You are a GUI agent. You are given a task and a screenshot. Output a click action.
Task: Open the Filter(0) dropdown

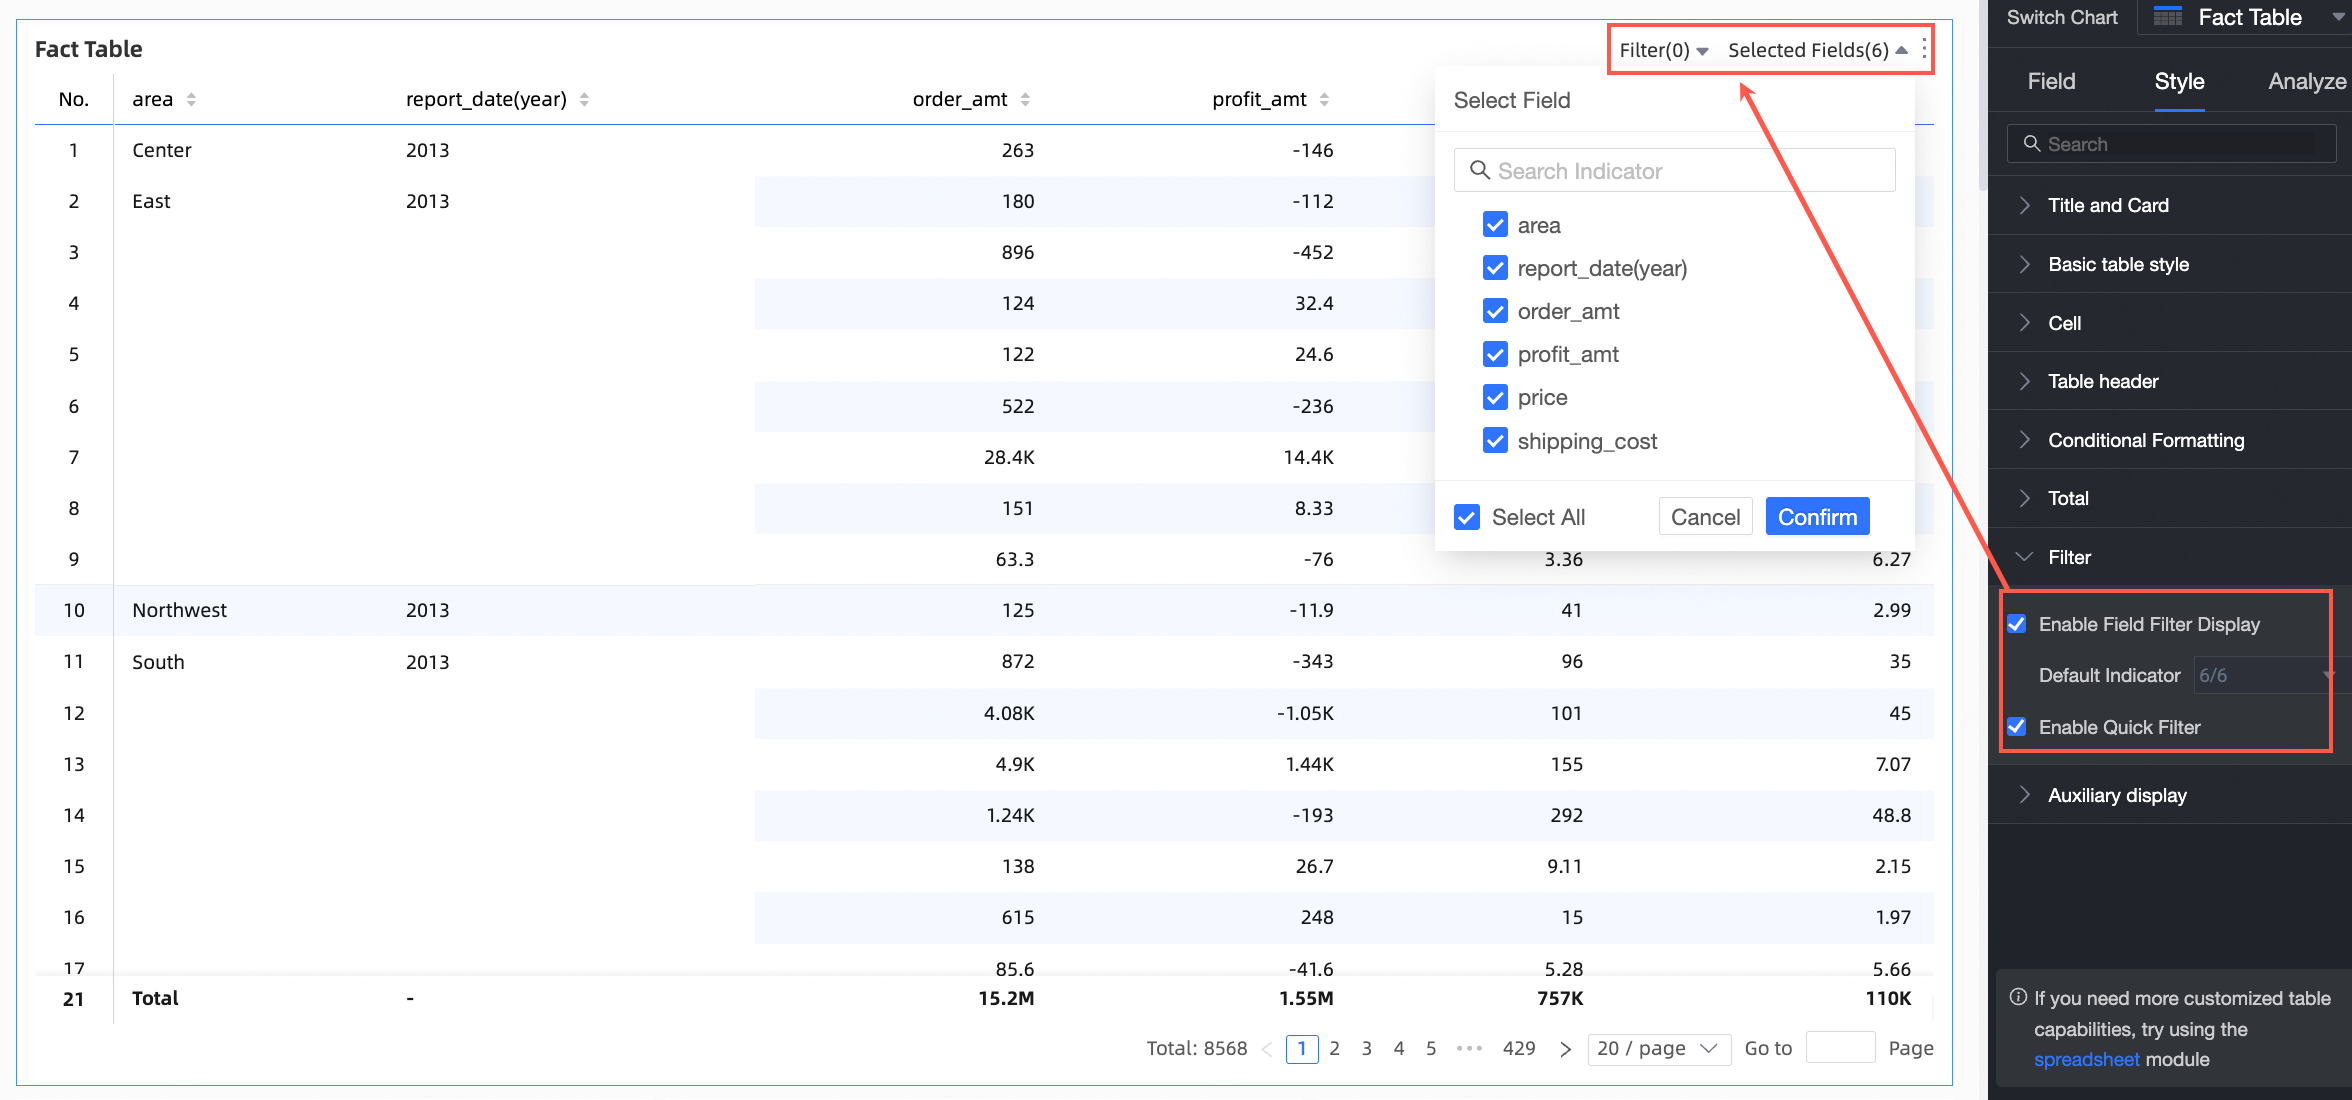point(1663,50)
